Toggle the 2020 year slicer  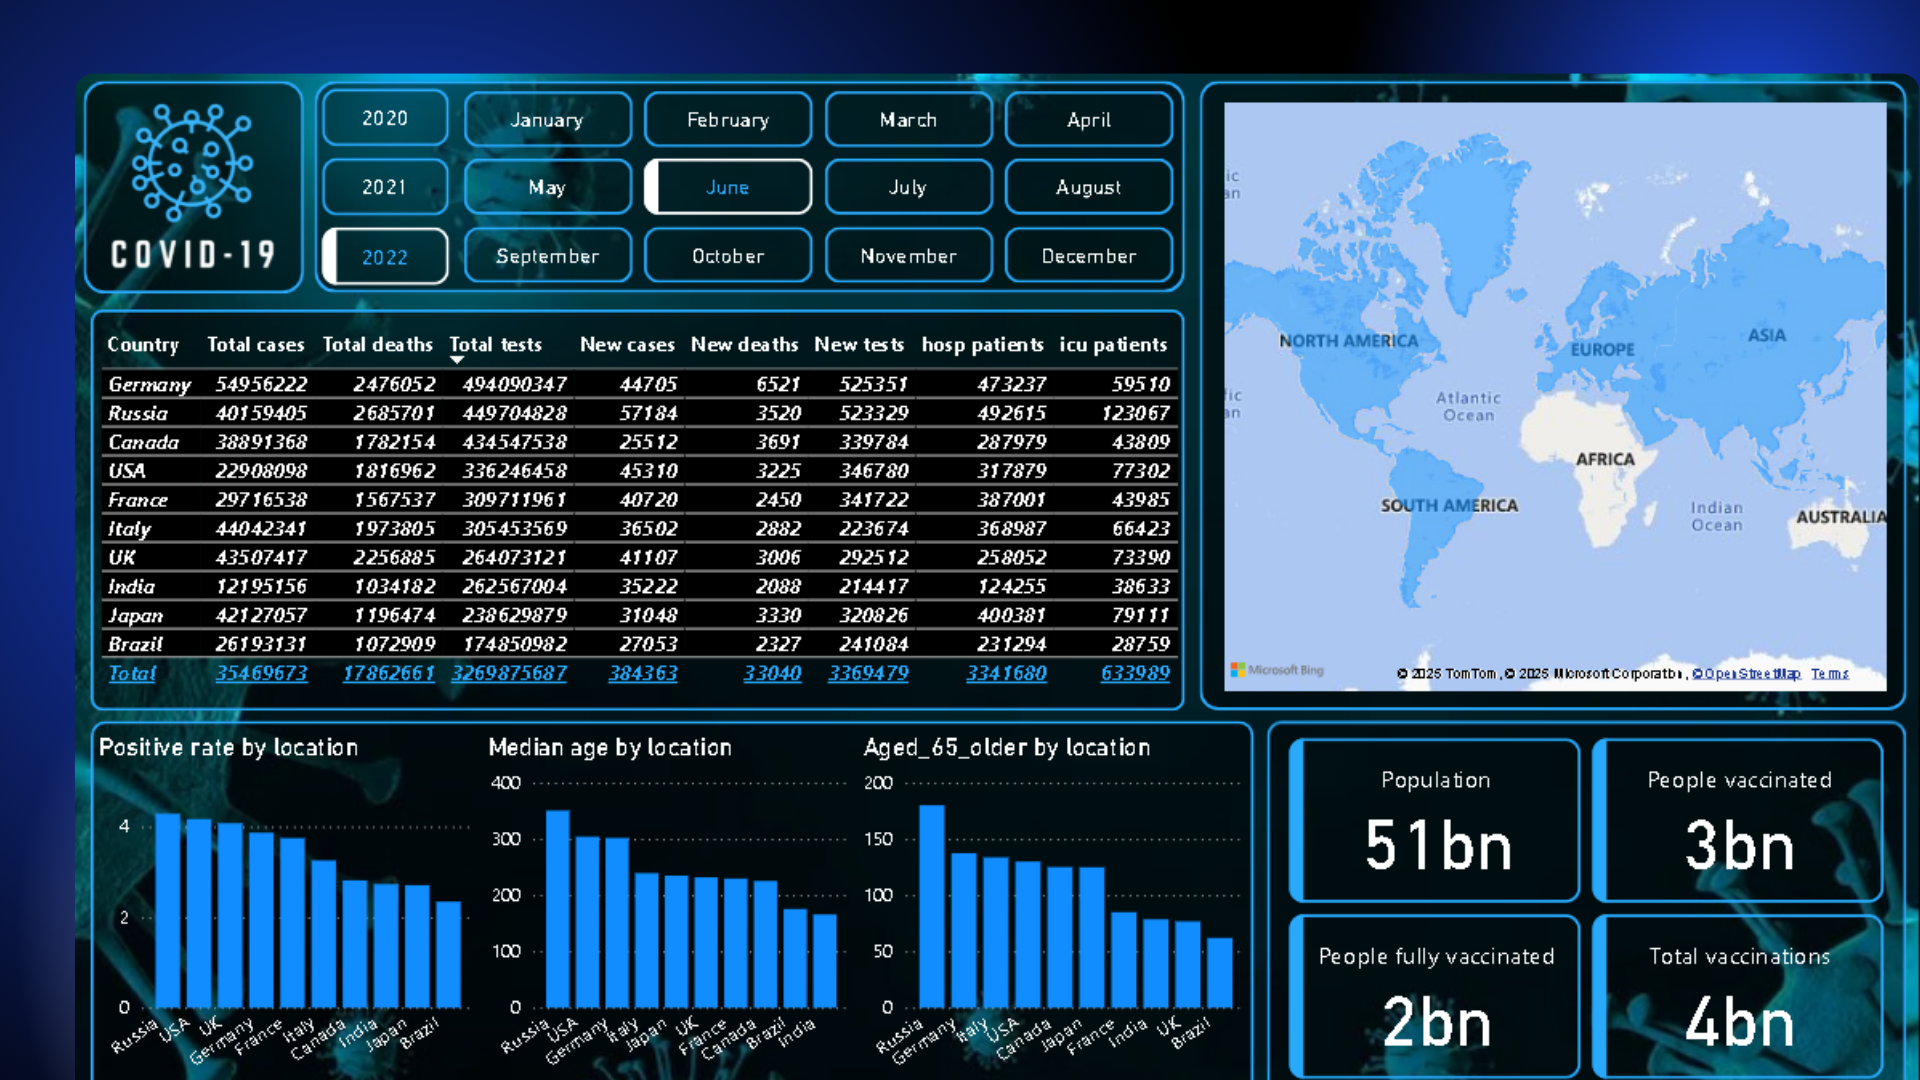(x=385, y=118)
